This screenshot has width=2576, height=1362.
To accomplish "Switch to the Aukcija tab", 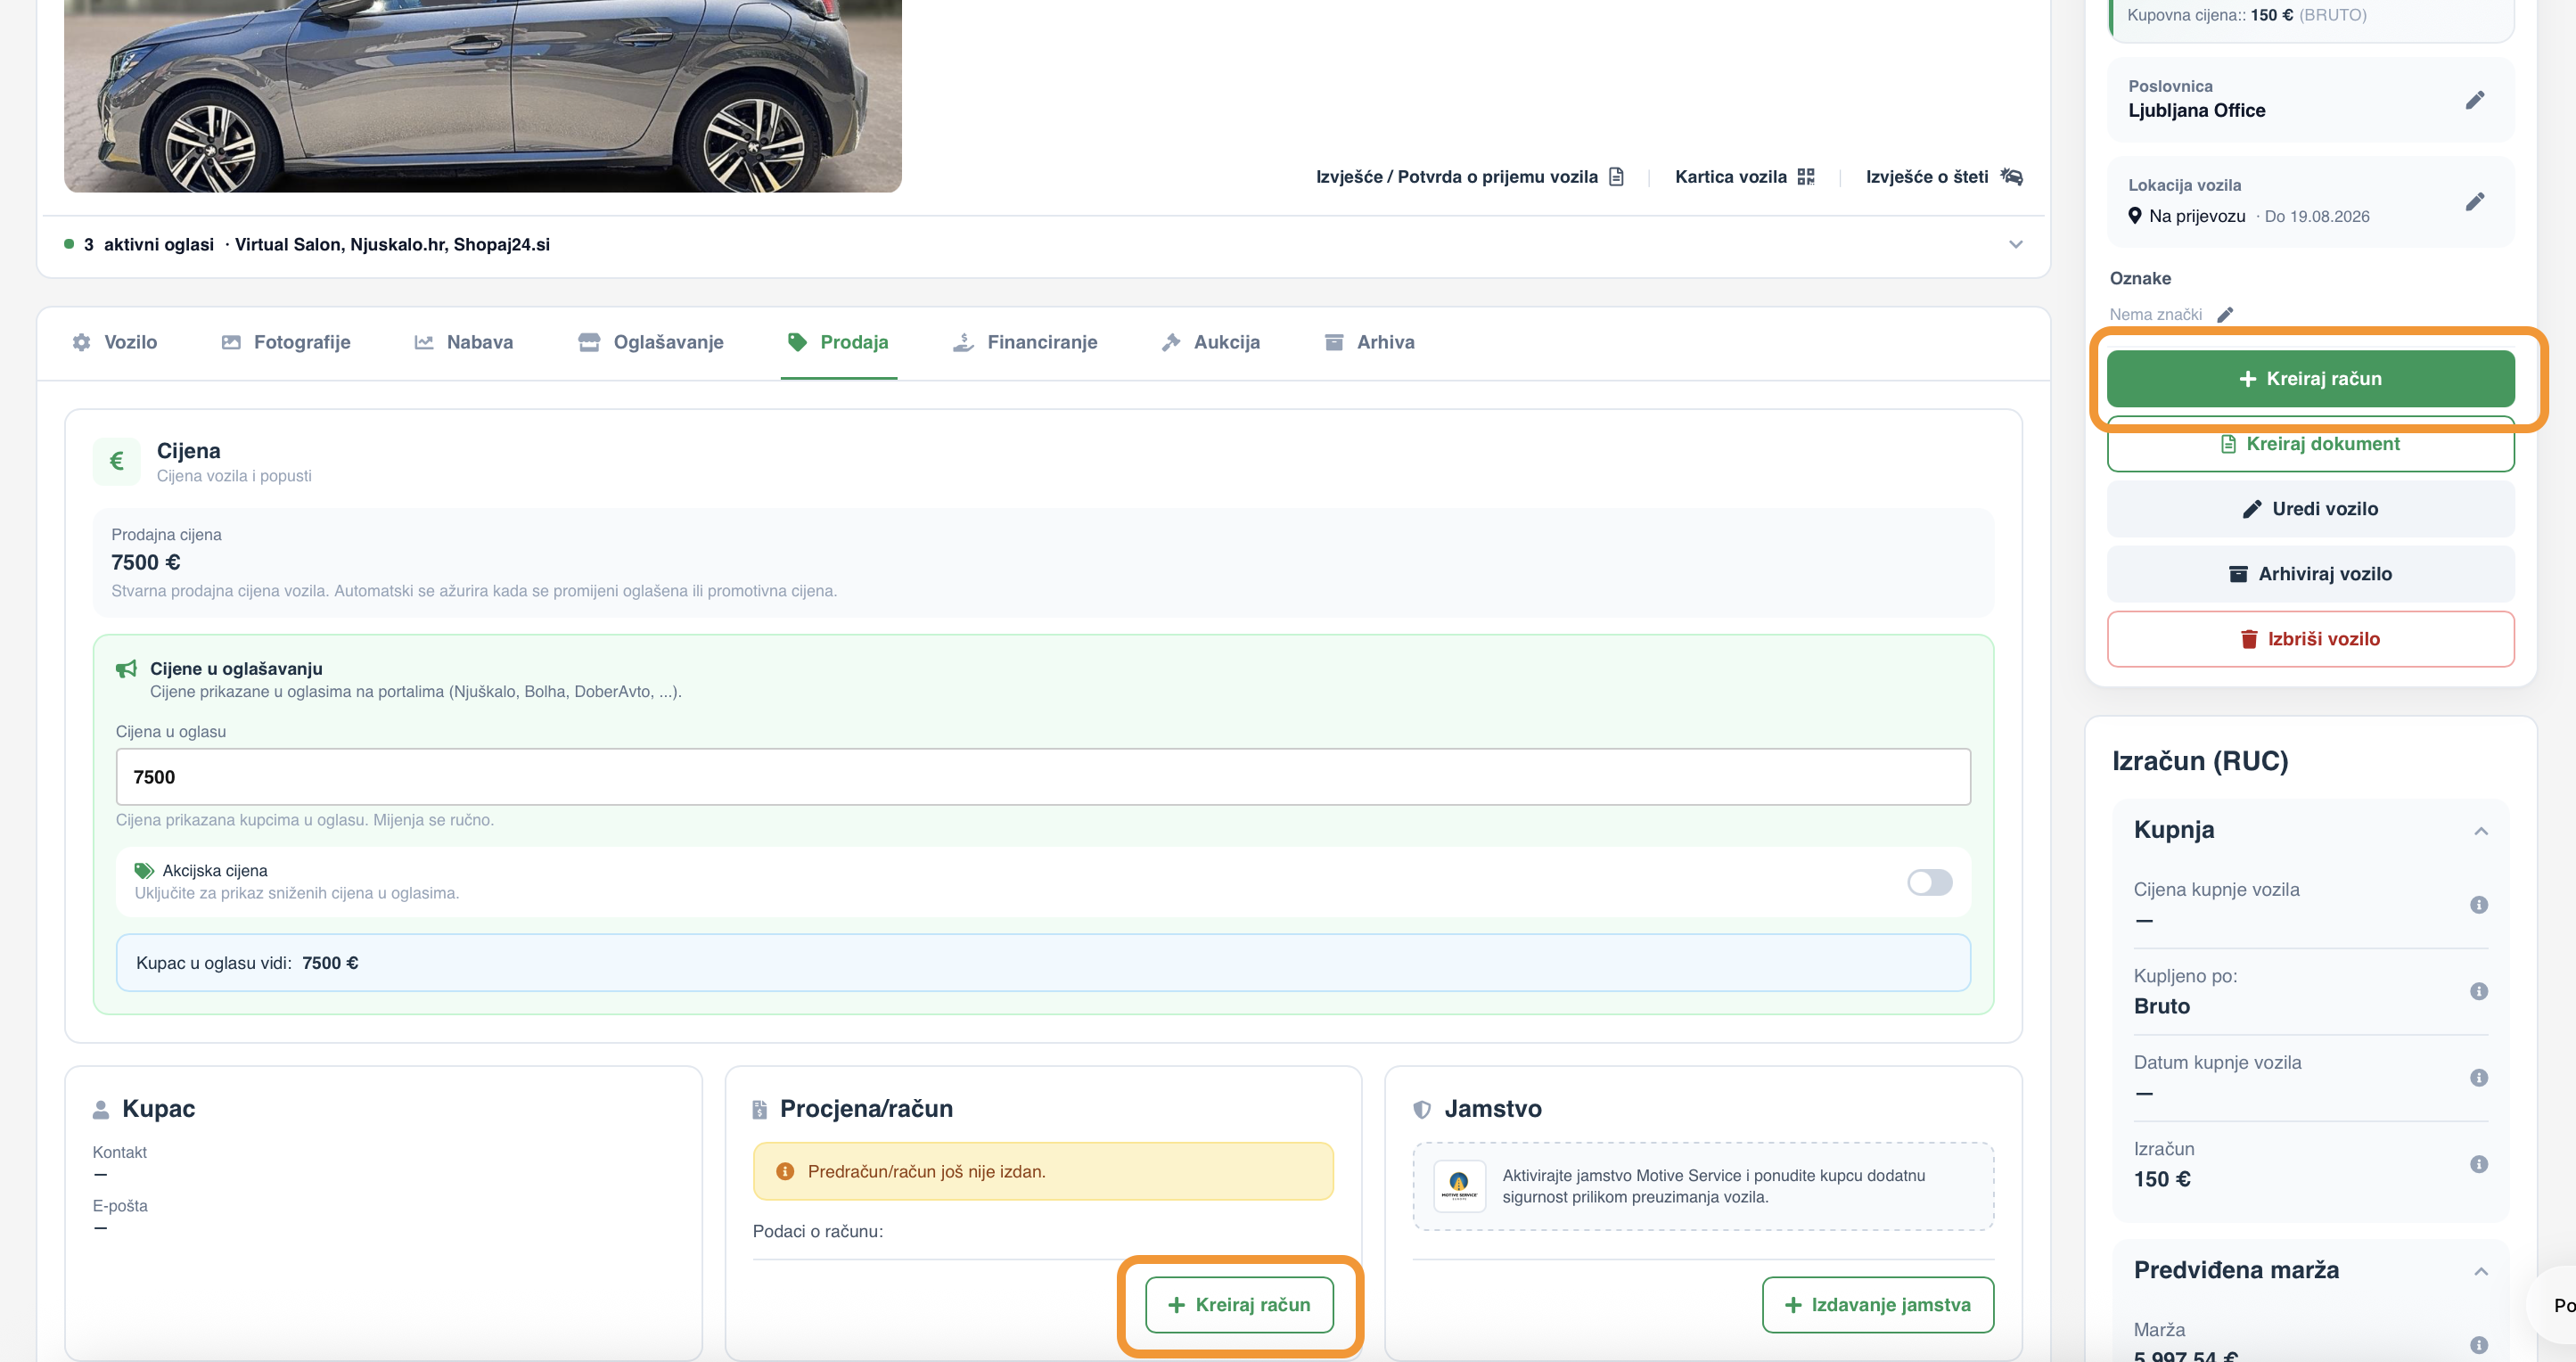I will point(1211,342).
